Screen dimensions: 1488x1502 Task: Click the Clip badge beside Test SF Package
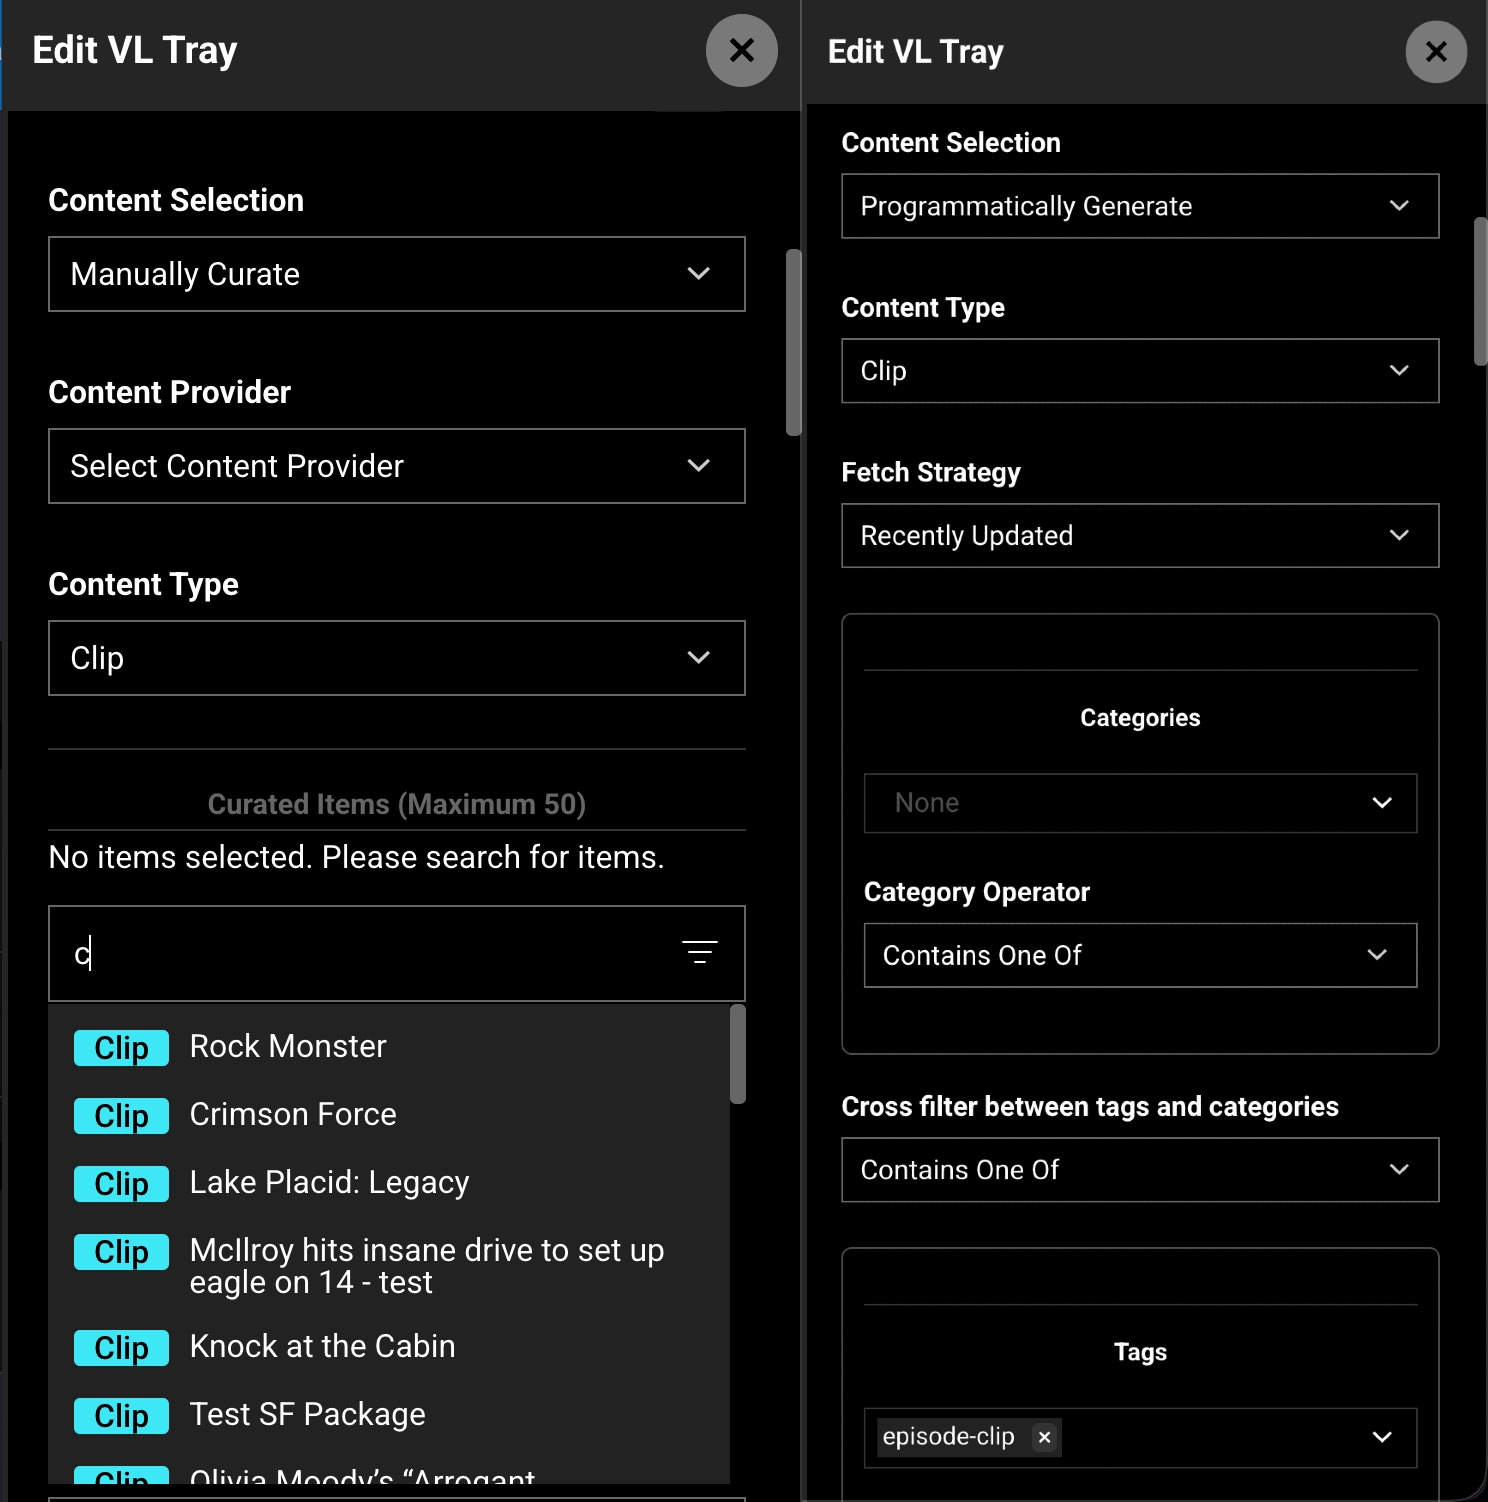(121, 1415)
